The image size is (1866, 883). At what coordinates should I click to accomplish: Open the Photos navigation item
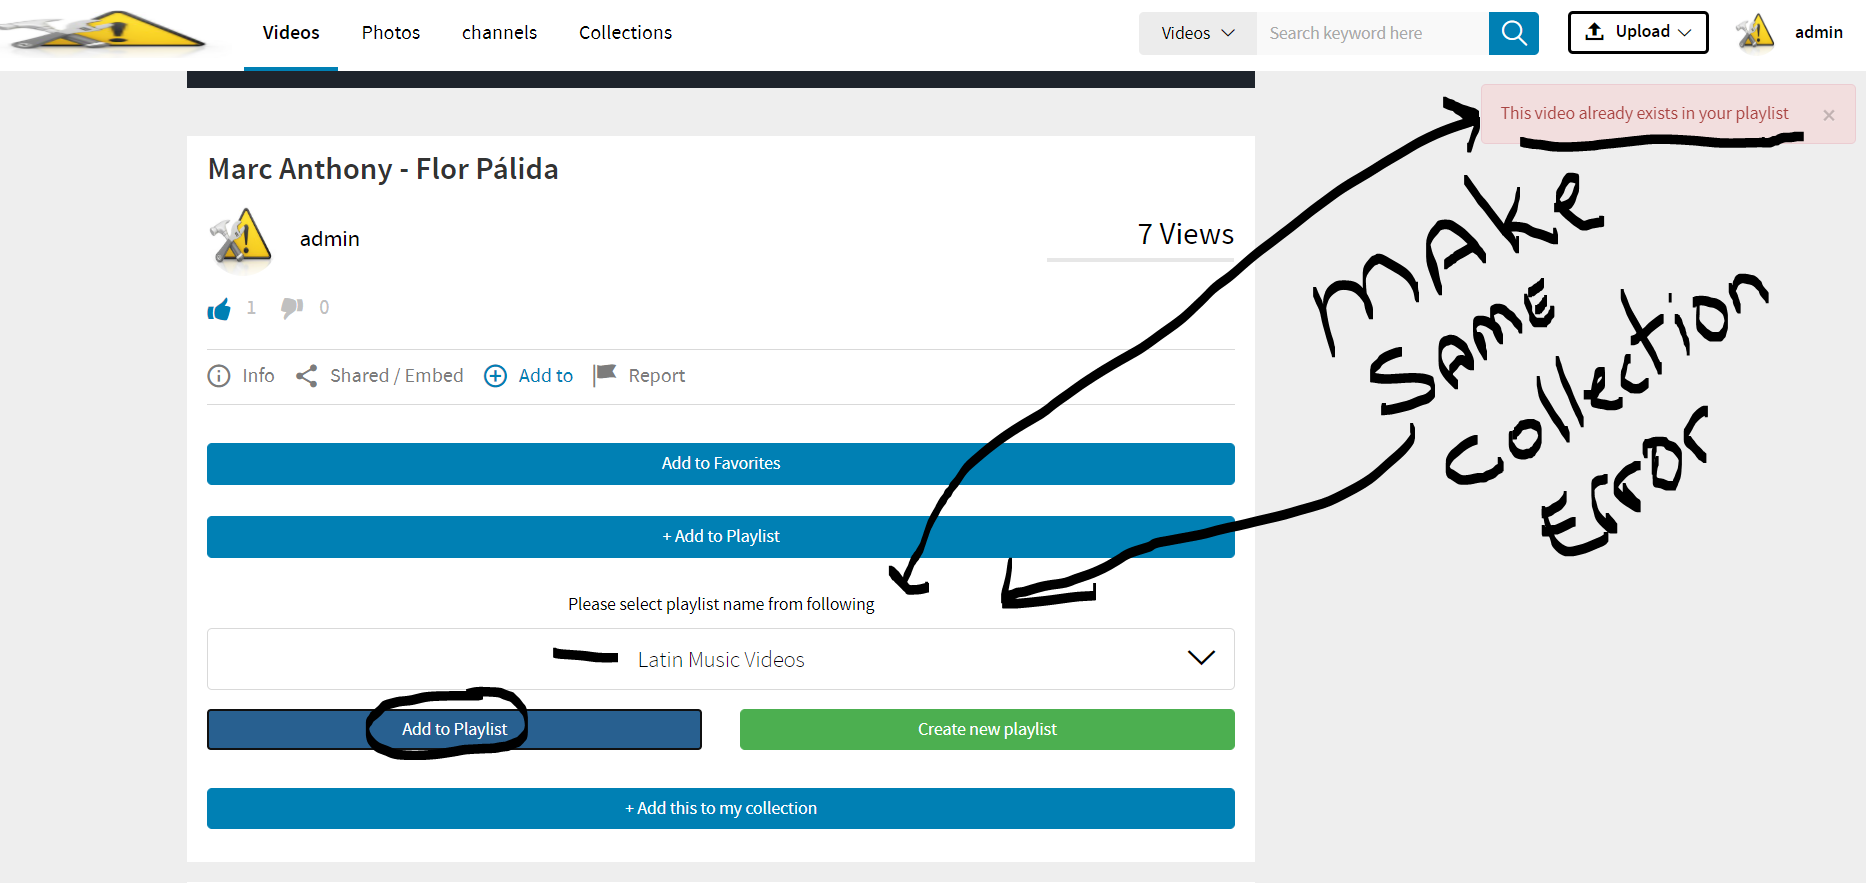[x=391, y=33]
